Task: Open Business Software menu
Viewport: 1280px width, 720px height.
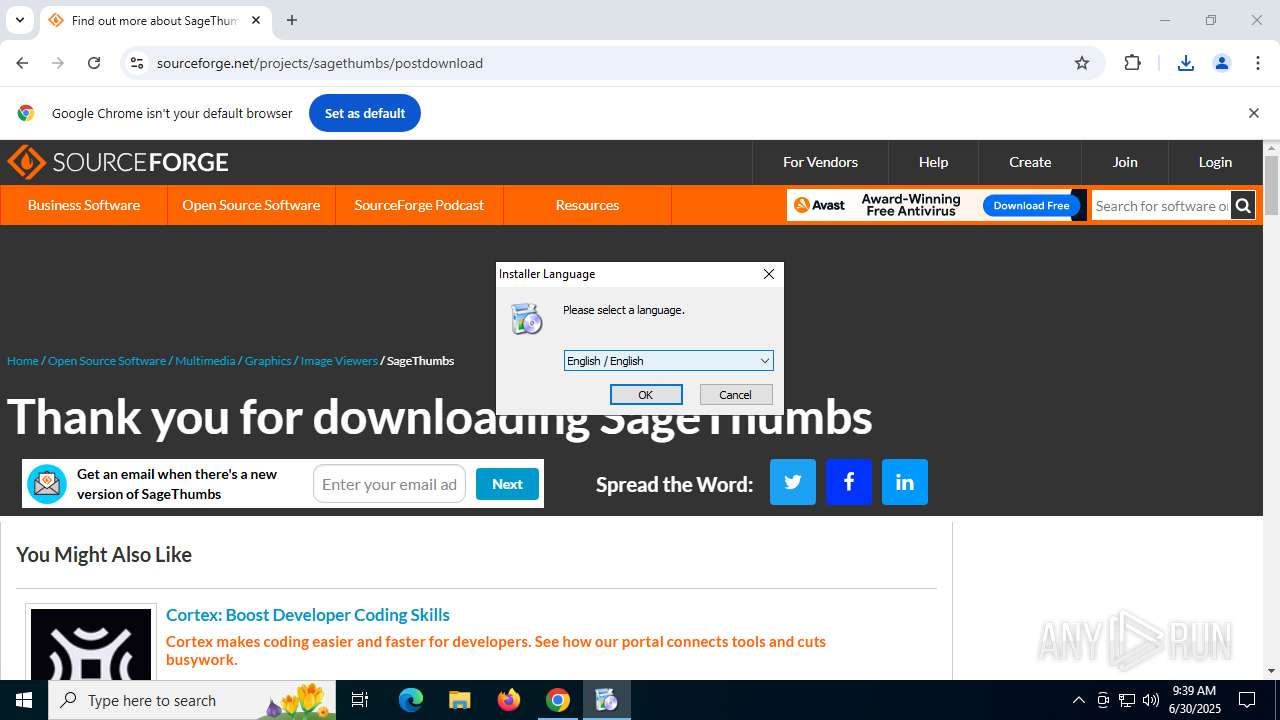Action: [84, 205]
